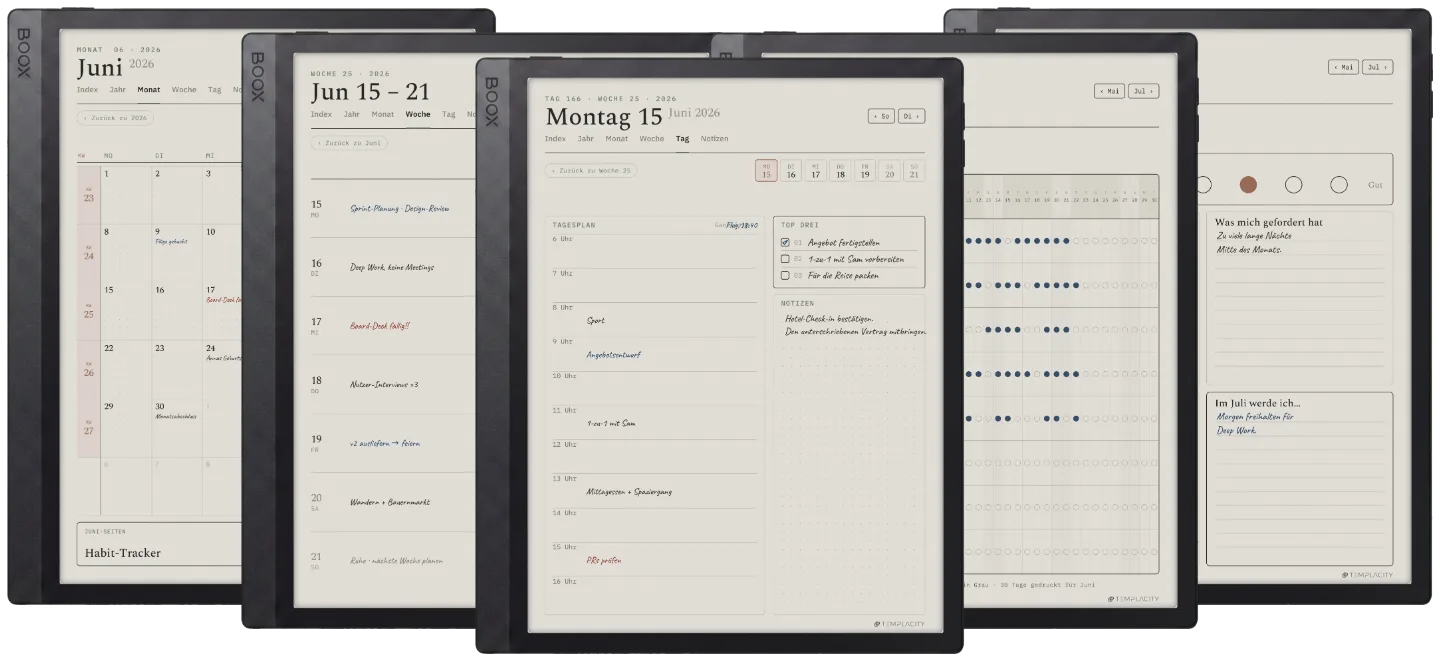This screenshot has width=1440, height=661.
Task: Select DO 18 in the day strip
Action: pos(840,171)
